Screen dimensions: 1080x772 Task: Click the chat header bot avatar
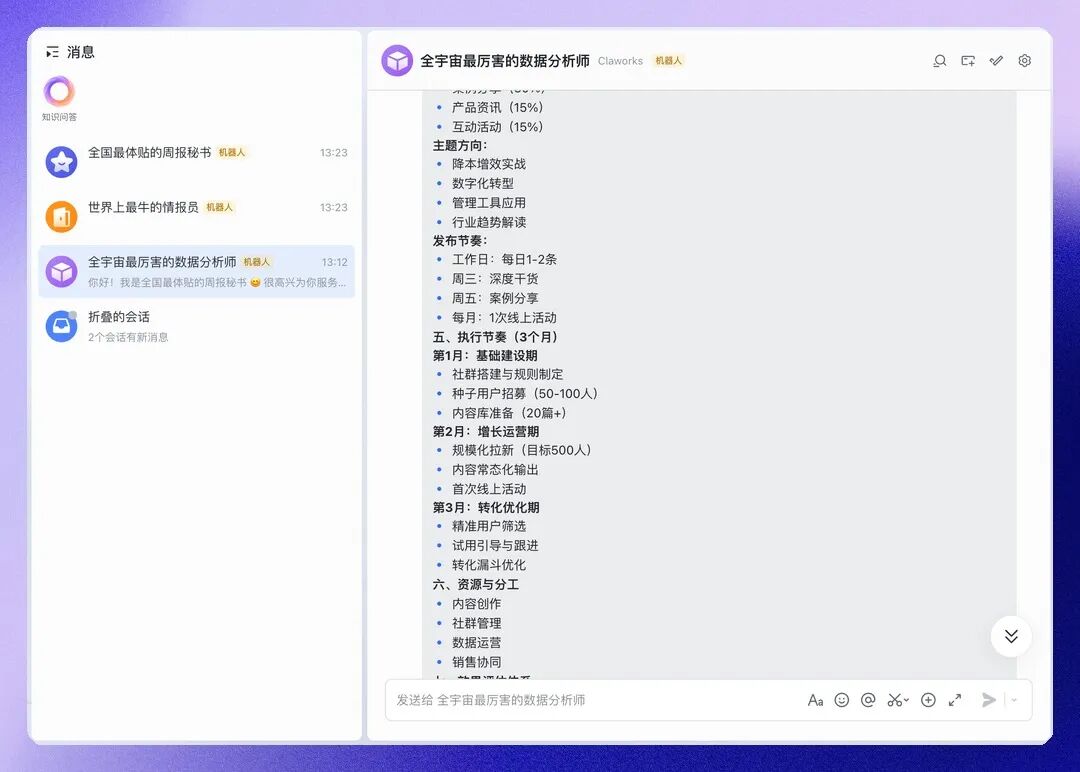pos(397,61)
